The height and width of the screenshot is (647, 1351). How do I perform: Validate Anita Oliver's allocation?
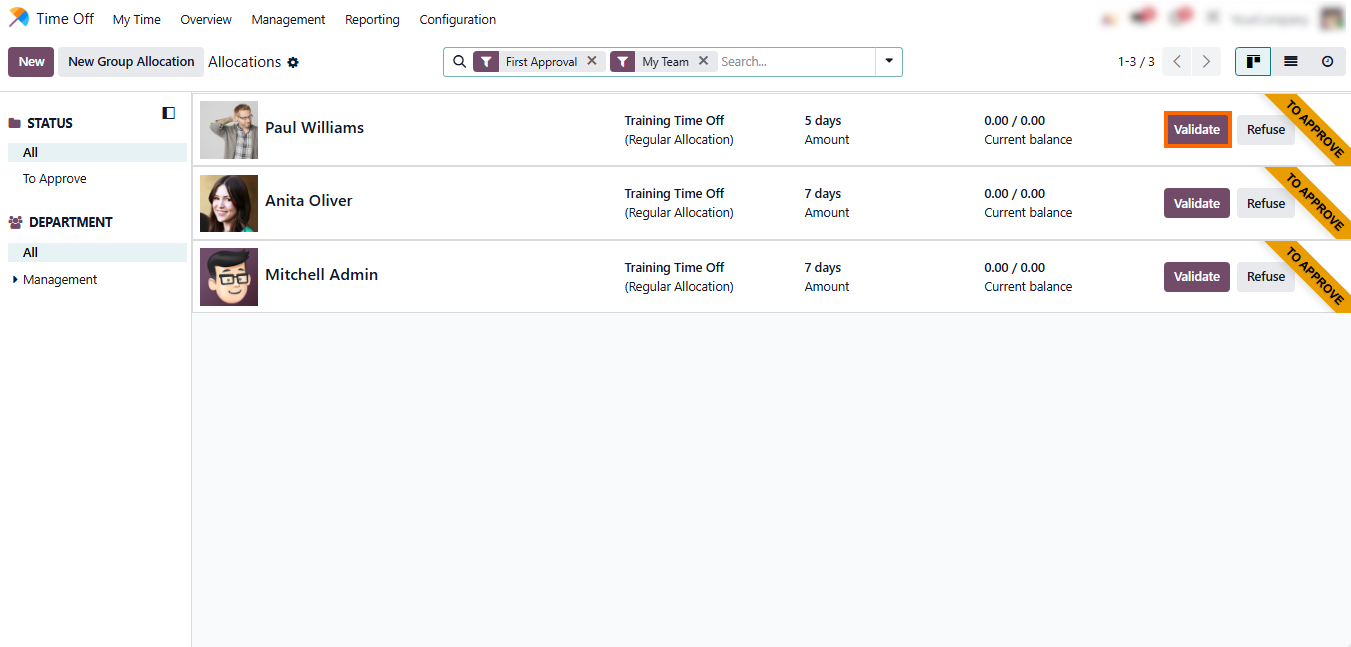[x=1196, y=203]
